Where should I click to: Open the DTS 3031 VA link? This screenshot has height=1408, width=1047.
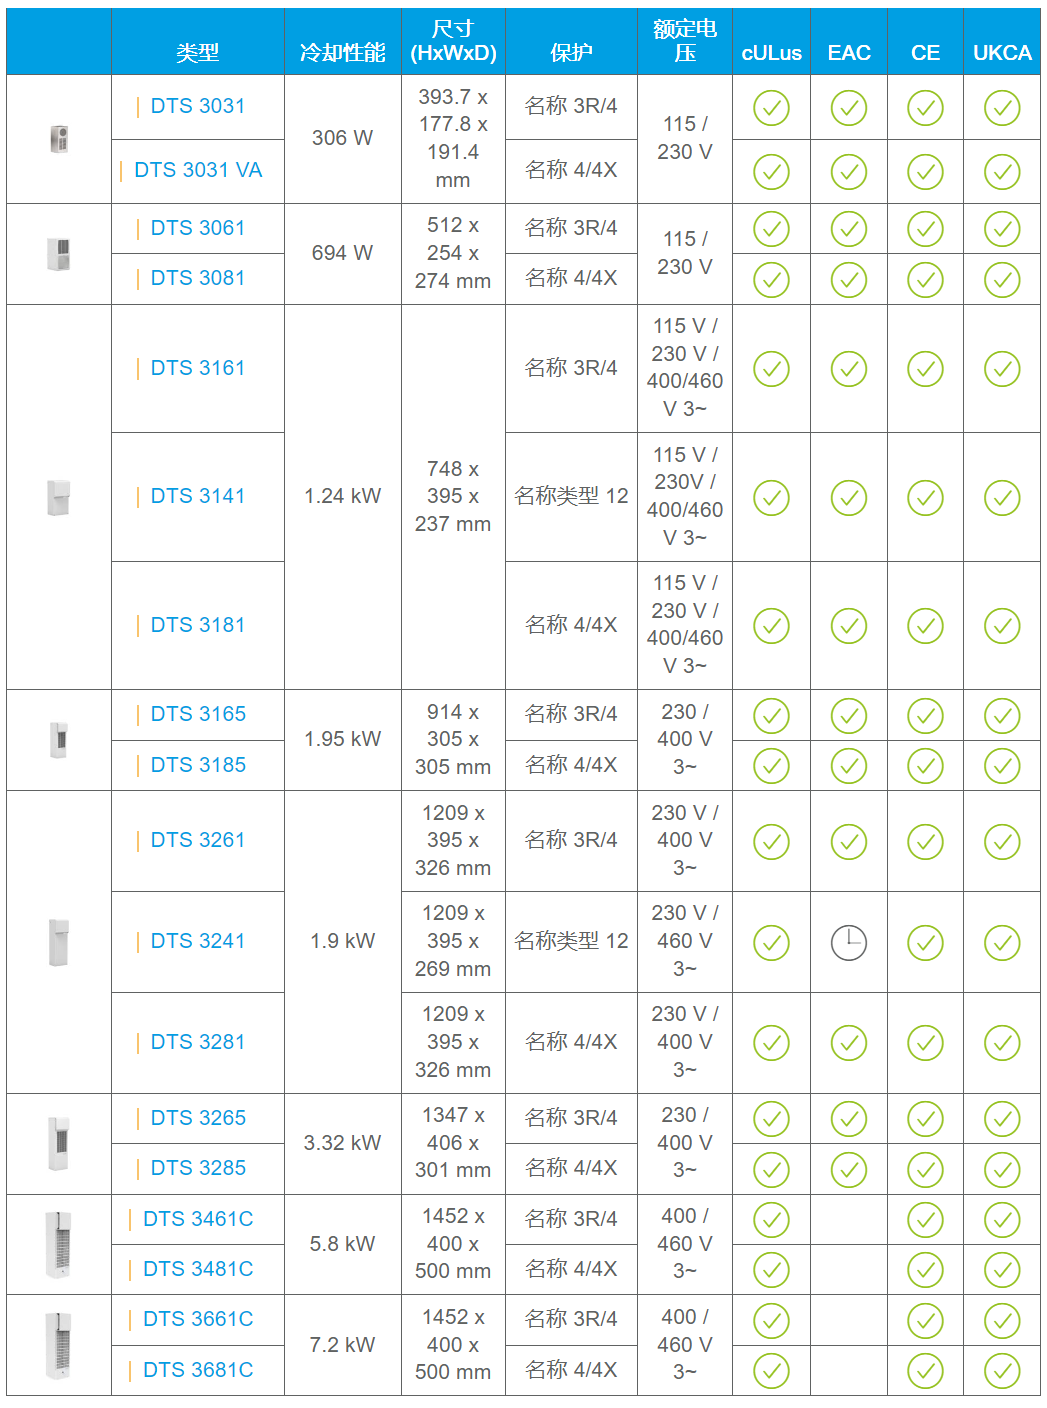(x=198, y=170)
